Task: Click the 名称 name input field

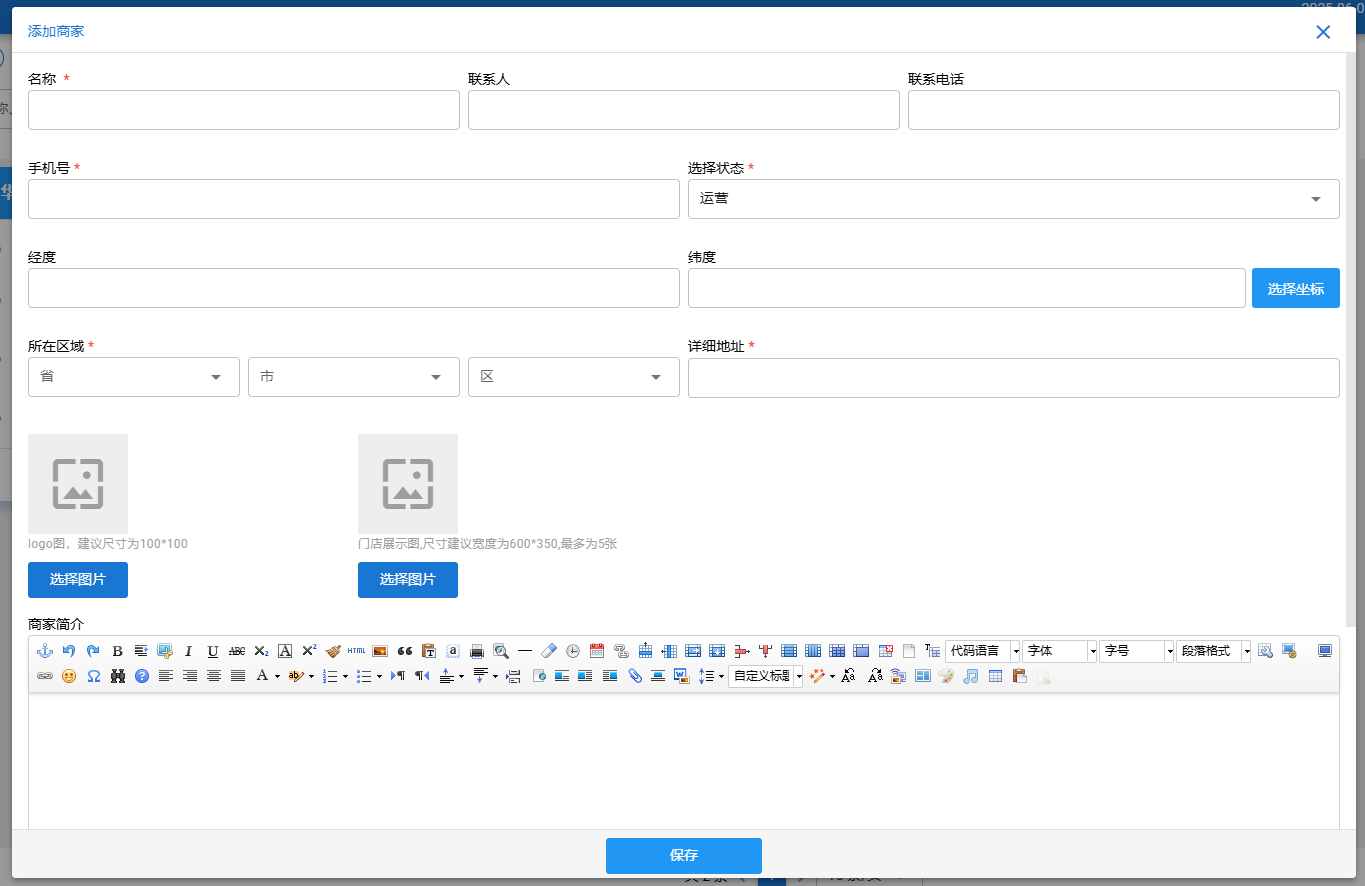Action: (x=244, y=110)
